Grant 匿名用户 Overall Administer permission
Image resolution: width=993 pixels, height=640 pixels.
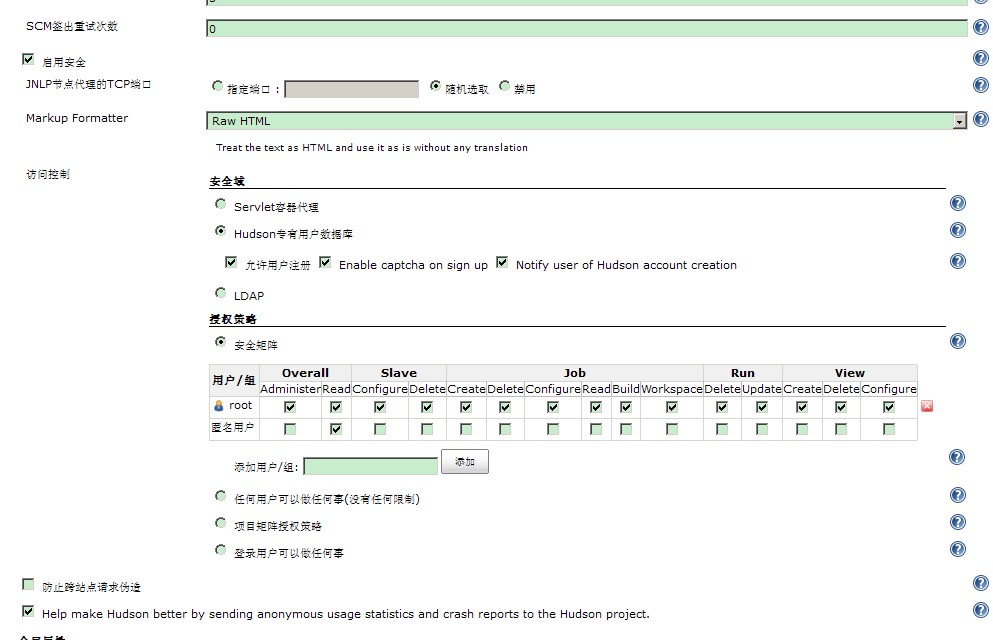[x=290, y=429]
